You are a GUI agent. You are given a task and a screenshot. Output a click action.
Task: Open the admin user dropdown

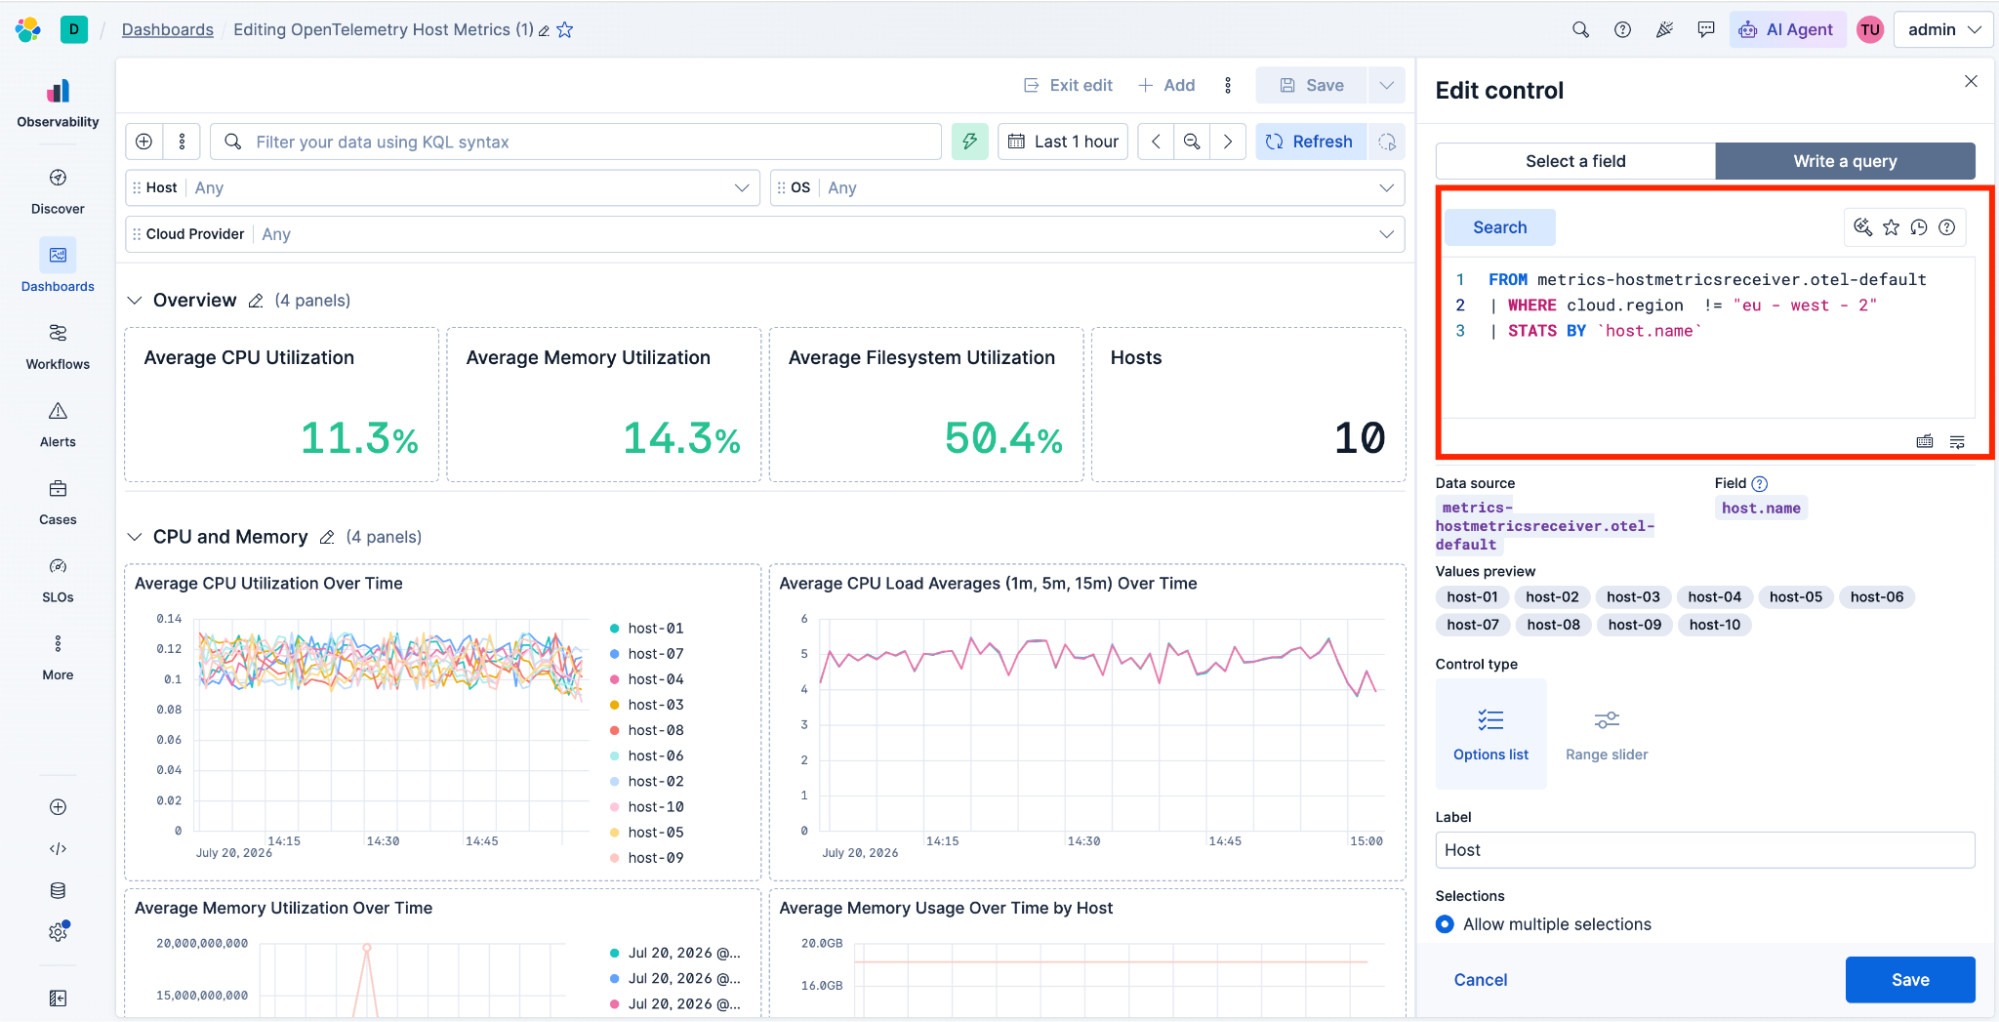[x=1943, y=30]
